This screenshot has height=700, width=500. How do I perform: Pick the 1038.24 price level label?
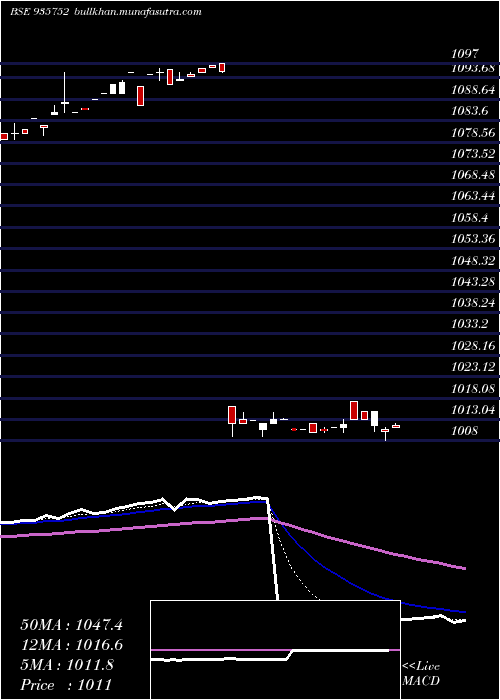tap(473, 303)
